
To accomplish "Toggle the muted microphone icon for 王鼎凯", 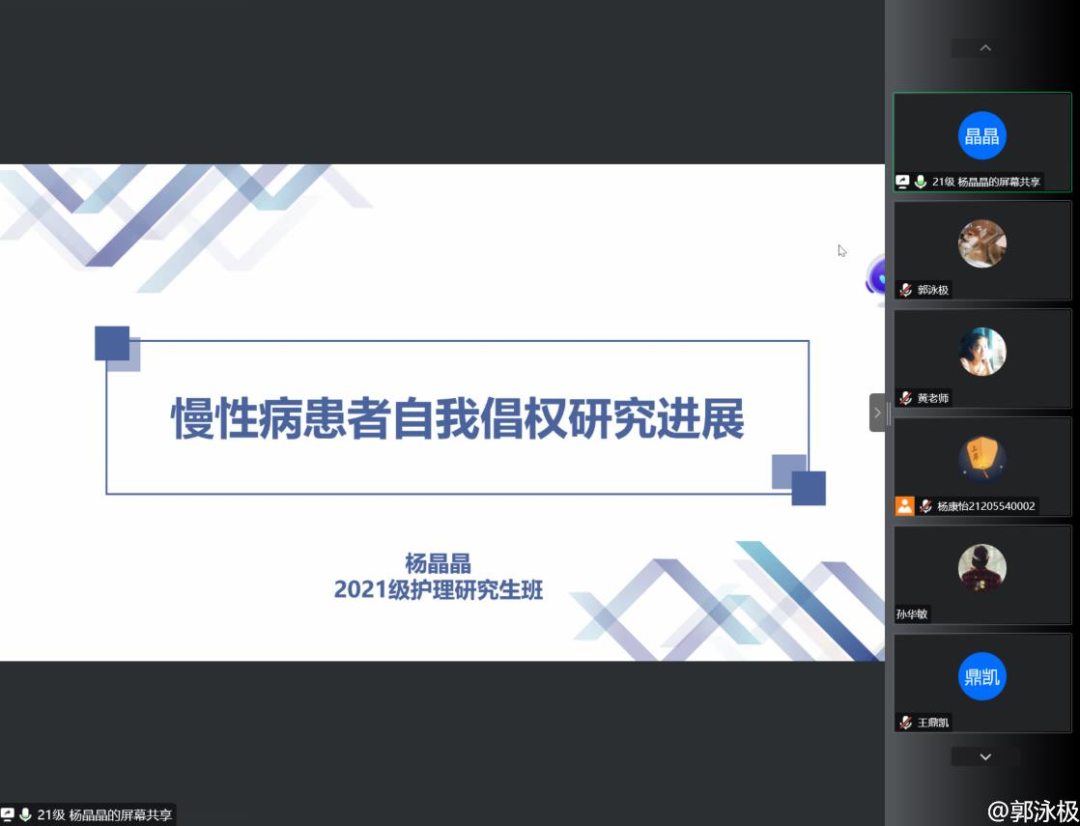I will click(906, 722).
